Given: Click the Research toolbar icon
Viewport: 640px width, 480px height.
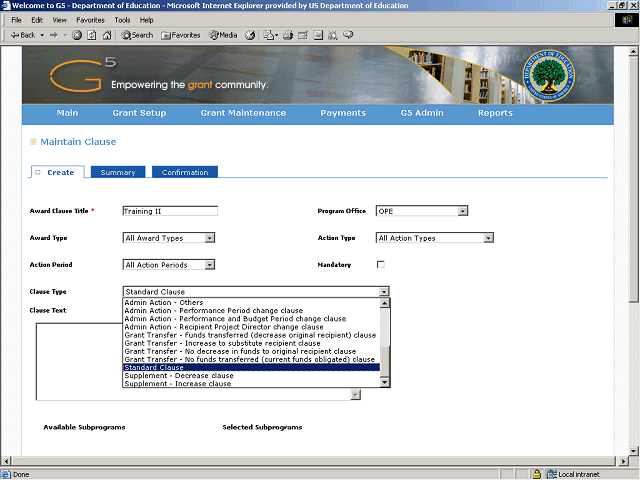Looking at the screenshot, I should point(333,35).
